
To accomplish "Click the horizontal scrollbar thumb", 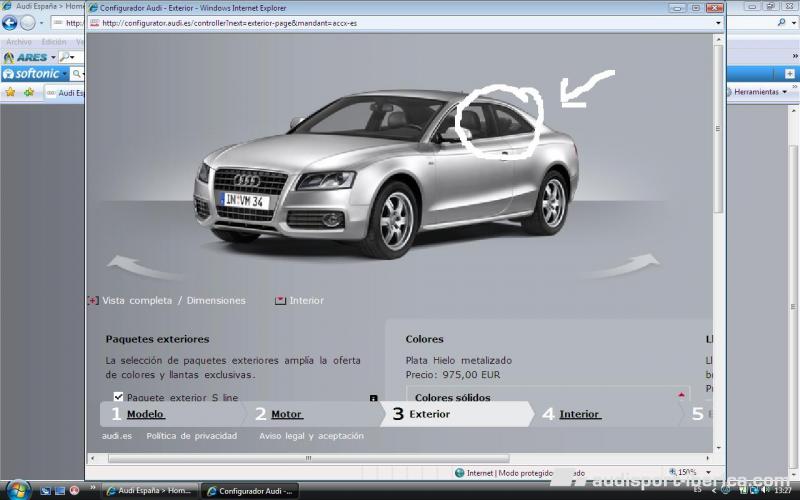I will pyautogui.click(x=308, y=458).
